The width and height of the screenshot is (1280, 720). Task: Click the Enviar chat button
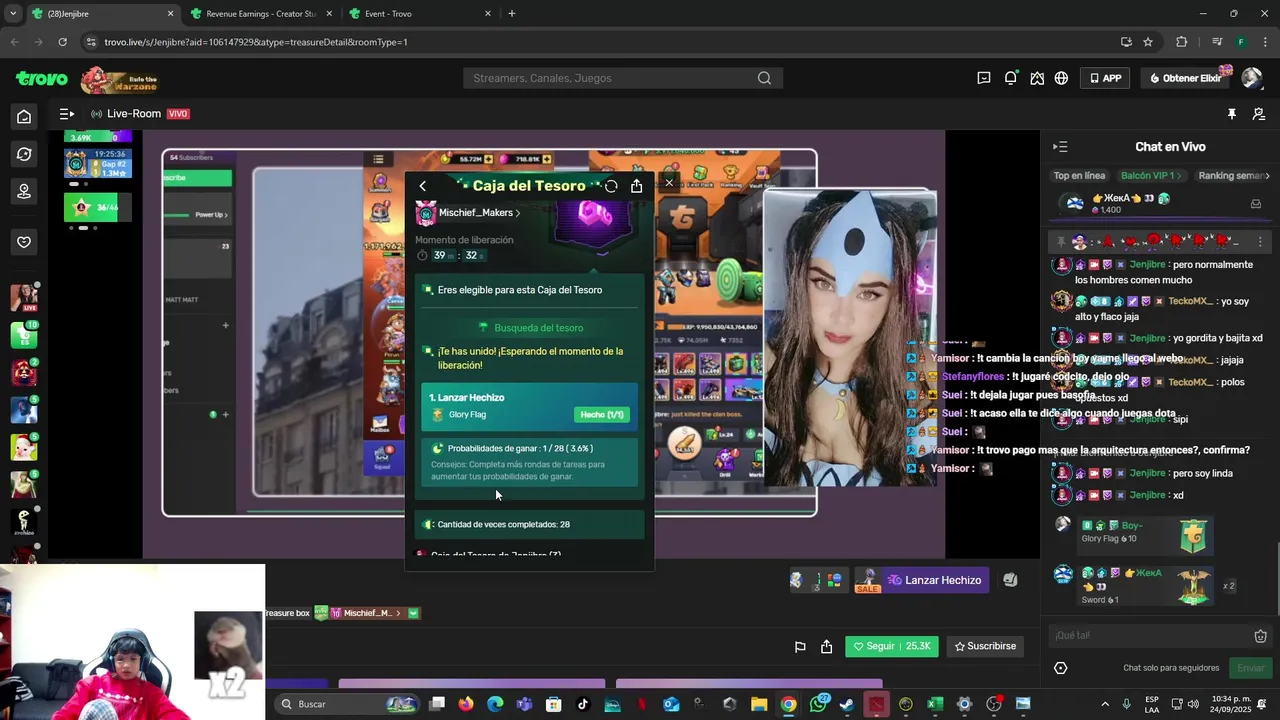pos(1251,668)
